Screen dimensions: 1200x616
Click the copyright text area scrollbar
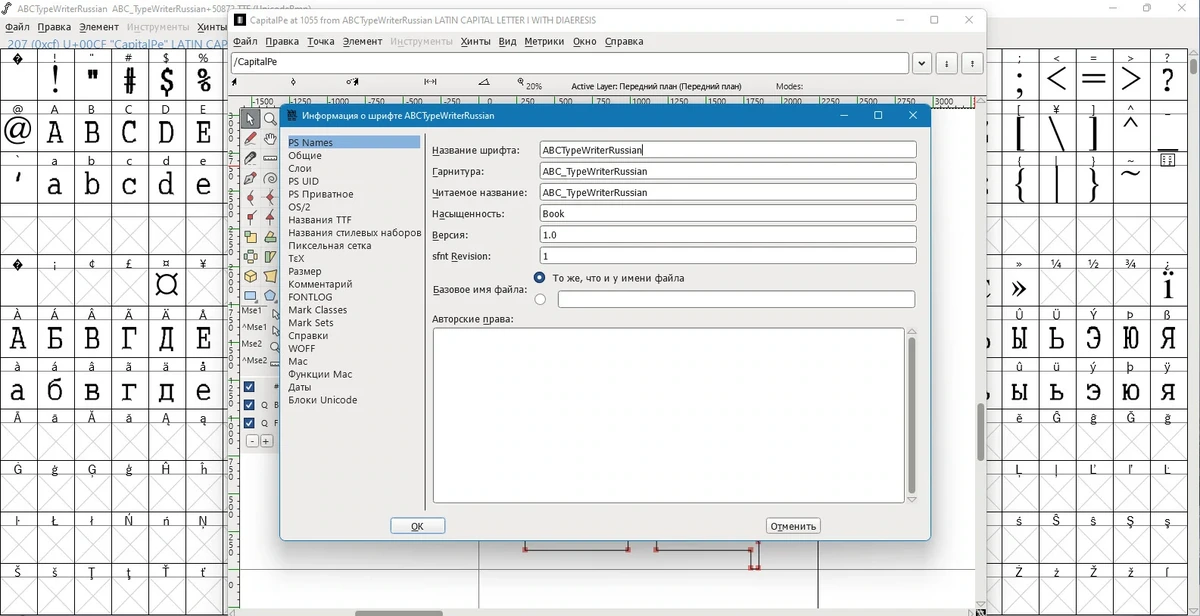coord(911,415)
